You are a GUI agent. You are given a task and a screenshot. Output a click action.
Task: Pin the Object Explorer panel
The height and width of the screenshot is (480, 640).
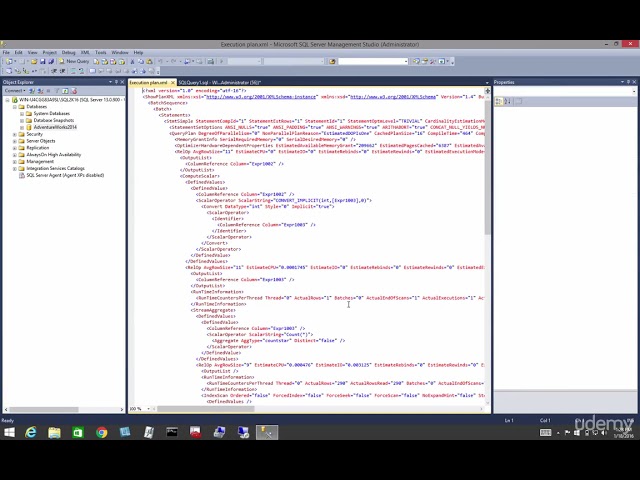[116, 82]
